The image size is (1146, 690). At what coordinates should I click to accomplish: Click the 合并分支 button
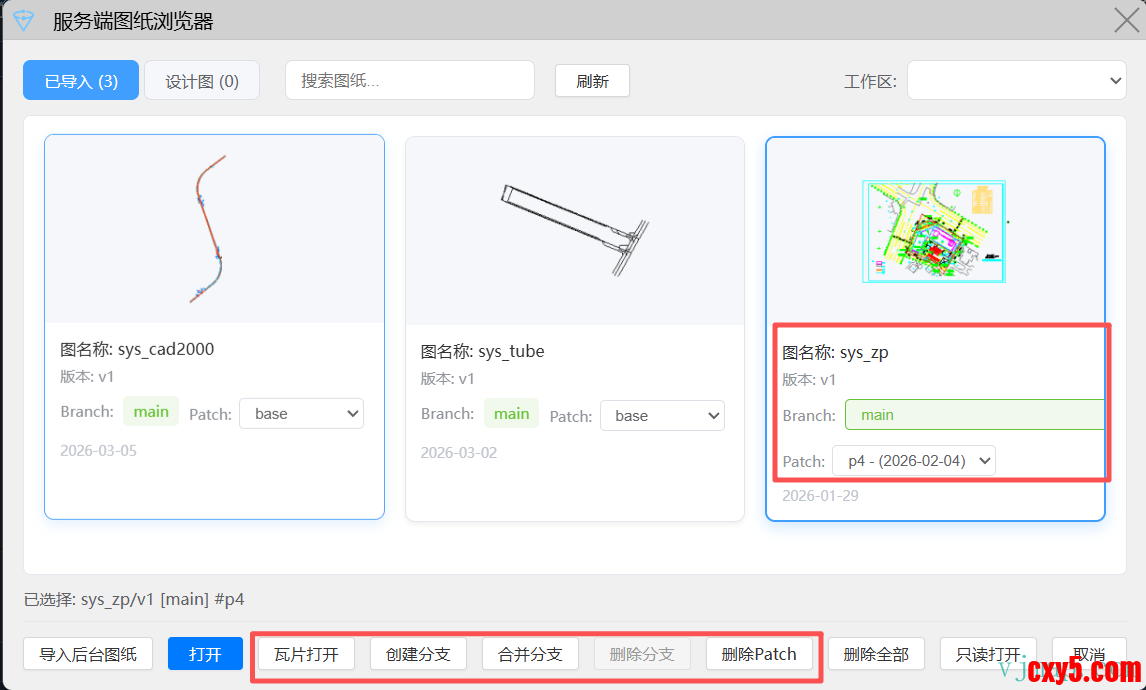(530, 655)
